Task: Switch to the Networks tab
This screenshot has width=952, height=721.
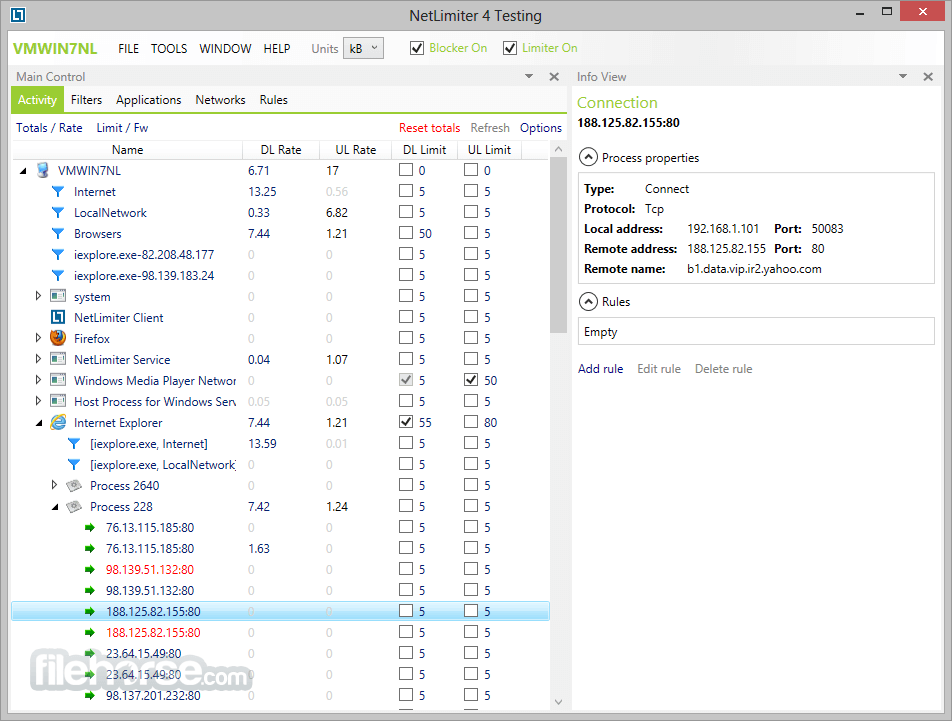Action: [220, 100]
